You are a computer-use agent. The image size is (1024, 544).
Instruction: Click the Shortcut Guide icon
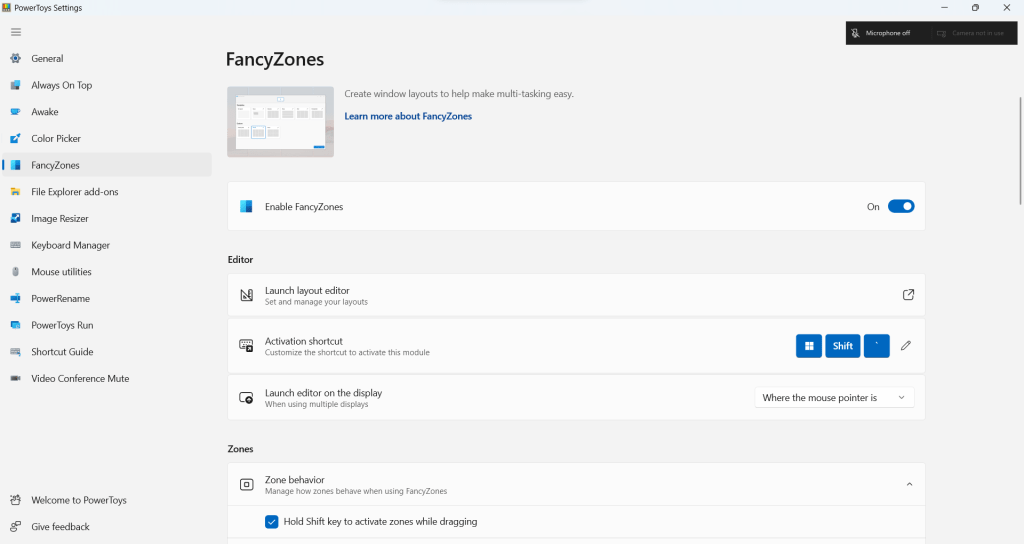[16, 352]
